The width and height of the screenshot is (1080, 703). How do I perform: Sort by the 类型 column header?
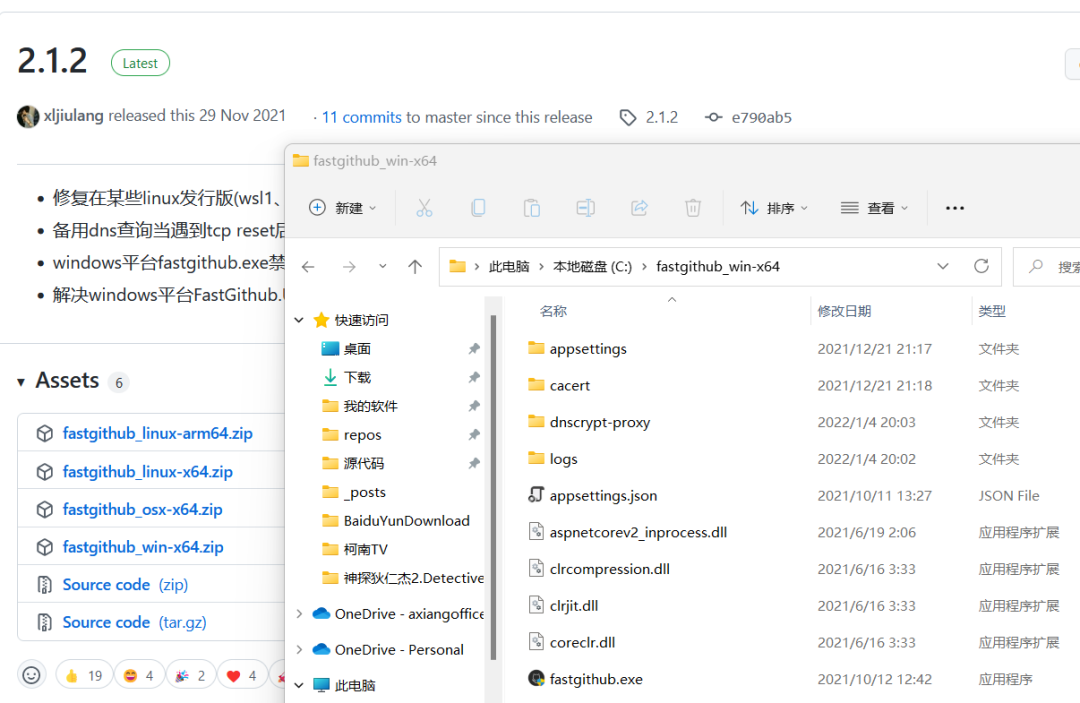coord(992,311)
